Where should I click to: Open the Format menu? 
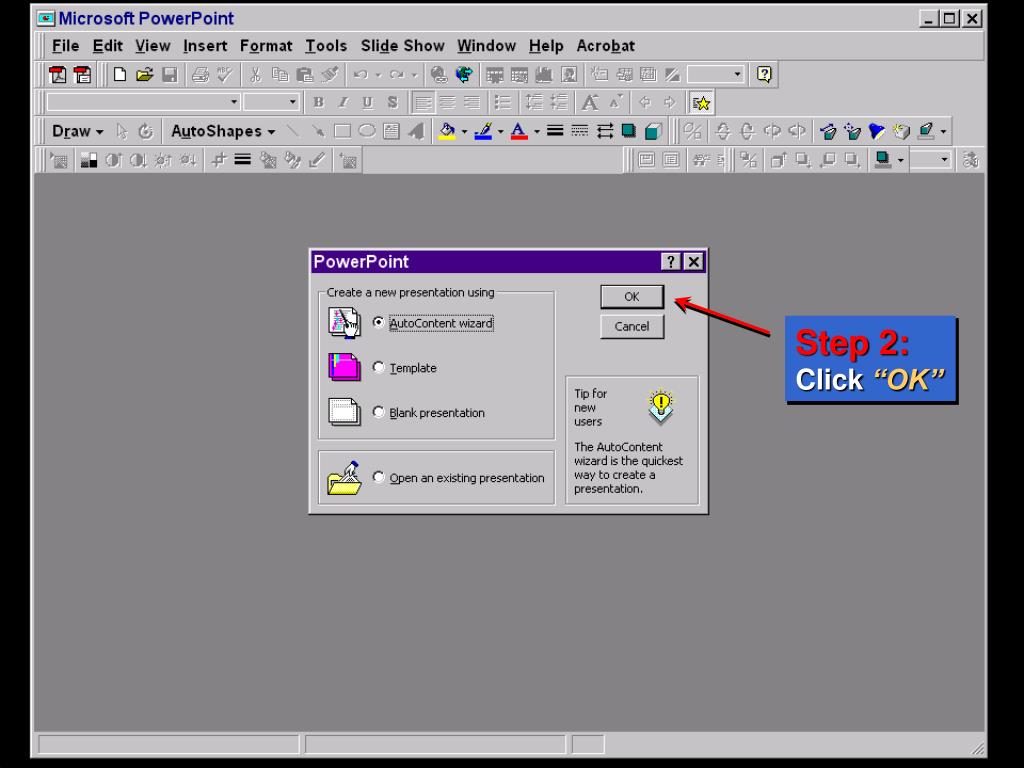click(266, 46)
